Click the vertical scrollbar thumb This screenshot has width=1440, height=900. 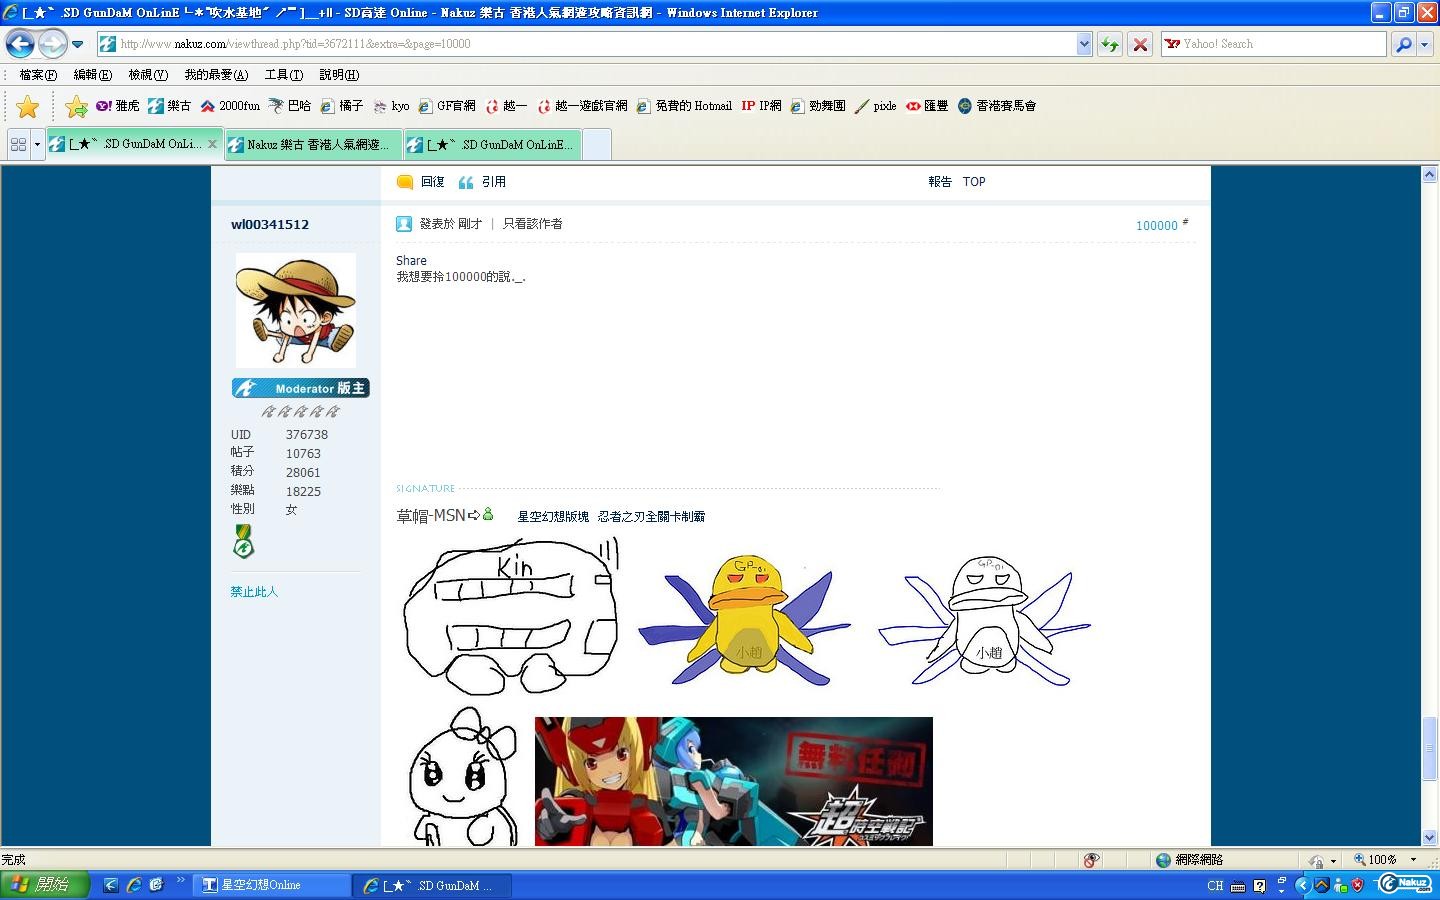[1430, 749]
